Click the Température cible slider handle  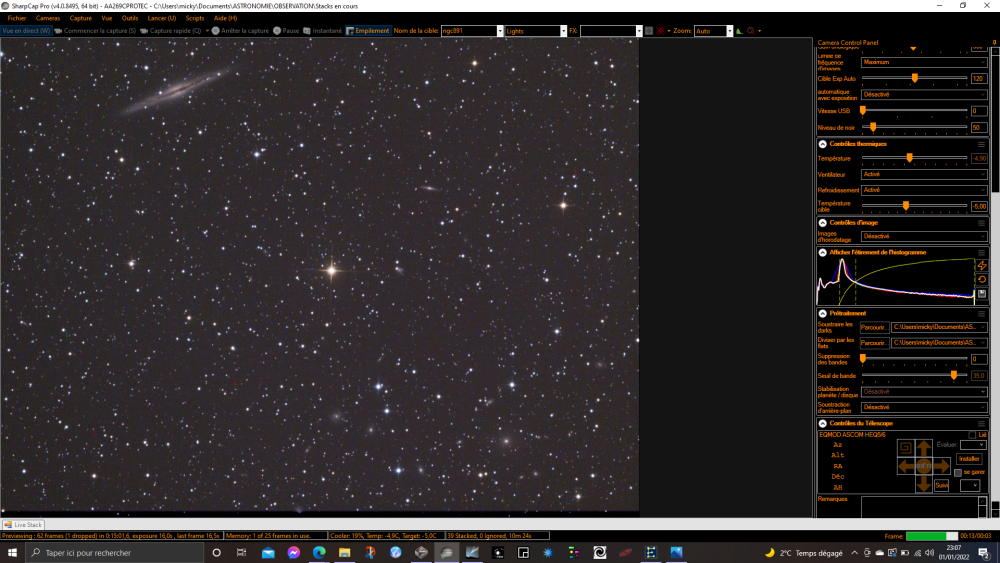pyautogui.click(x=906, y=206)
